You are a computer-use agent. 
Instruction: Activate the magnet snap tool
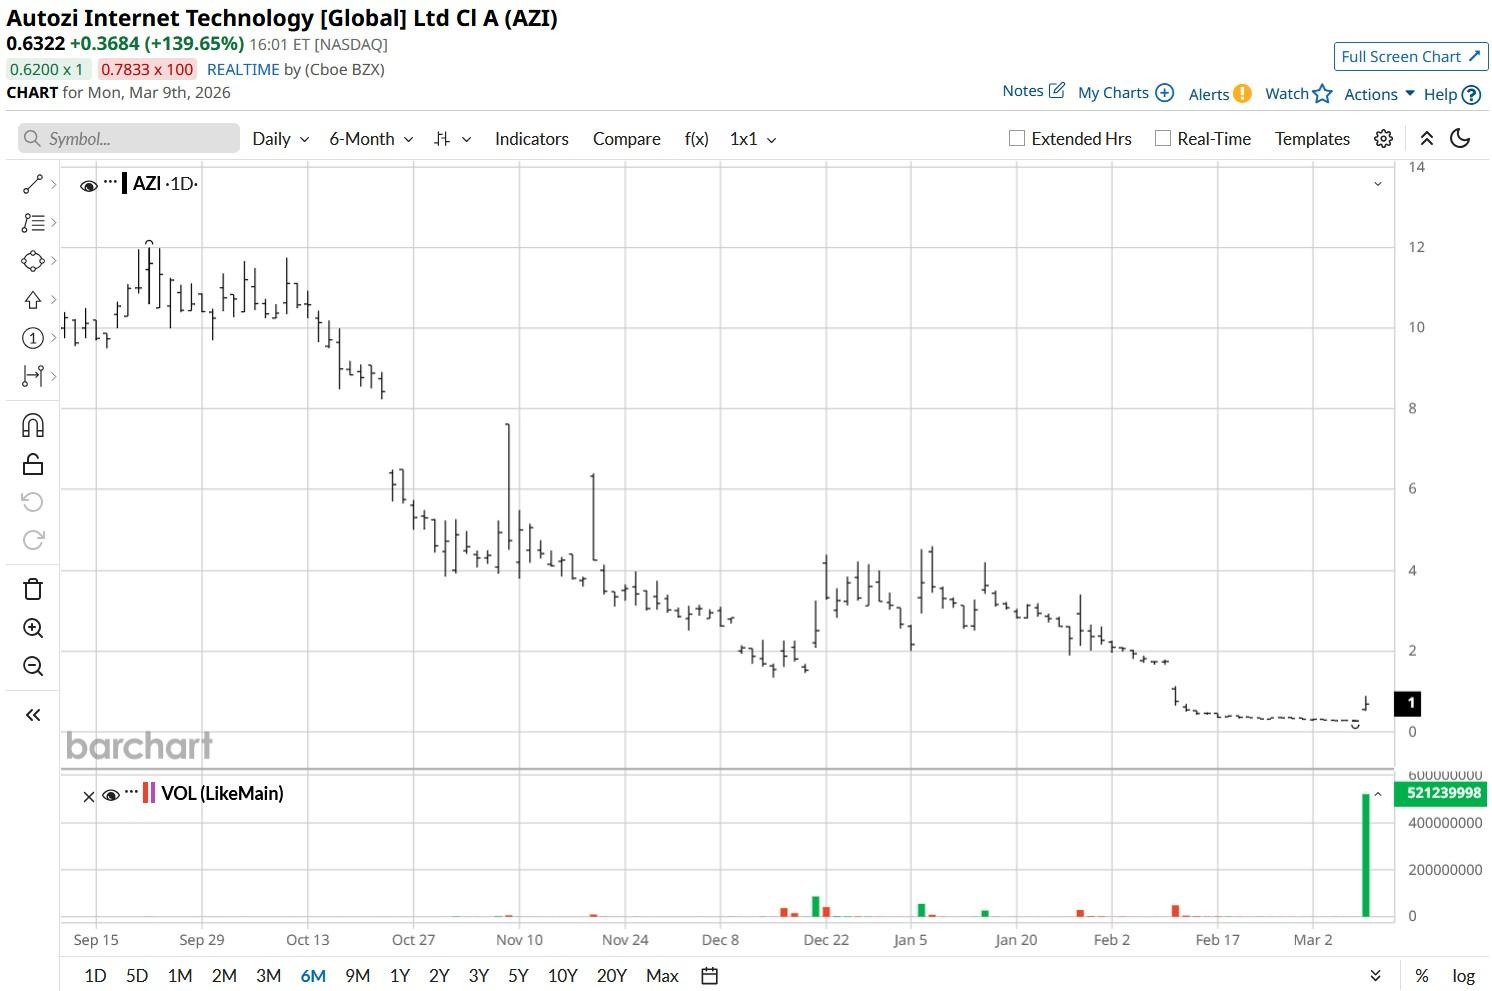(x=33, y=426)
